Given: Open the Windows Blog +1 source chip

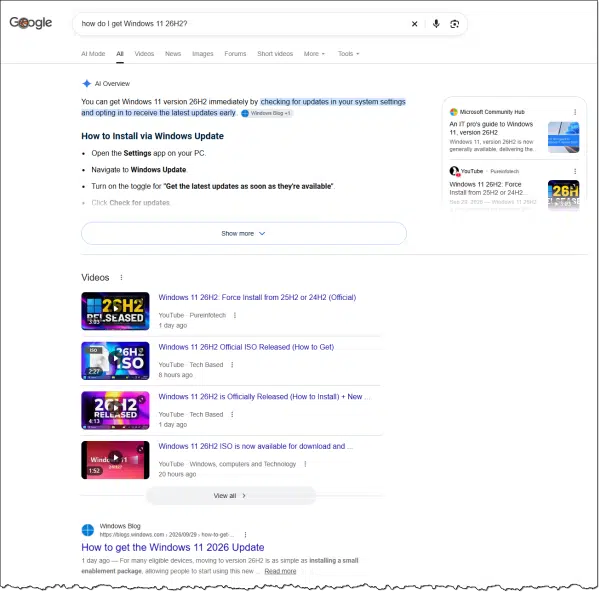Looking at the screenshot, I should coord(267,113).
